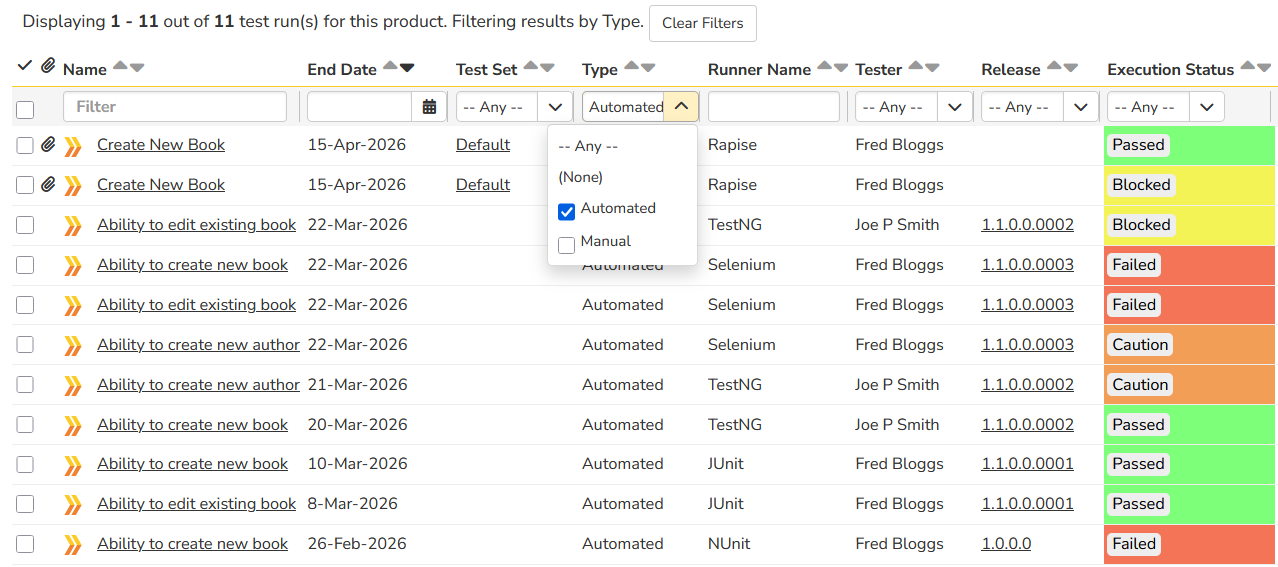The image size is (1278, 567).
Task: Click attachment paperclip on Blocked Create New Book
Action: 48,185
